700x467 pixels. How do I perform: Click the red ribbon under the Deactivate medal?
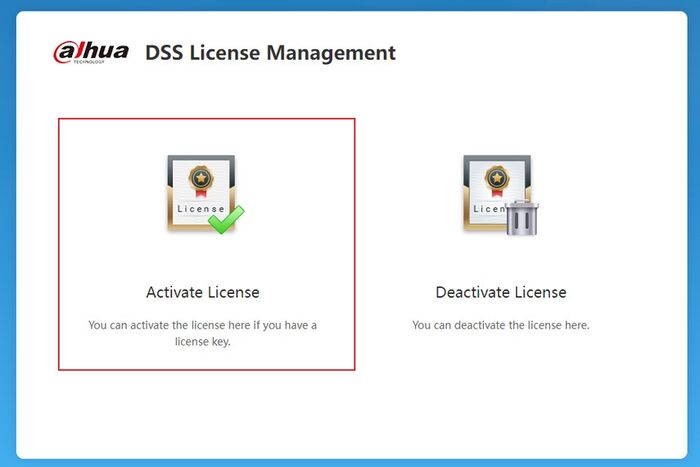tap(497, 192)
